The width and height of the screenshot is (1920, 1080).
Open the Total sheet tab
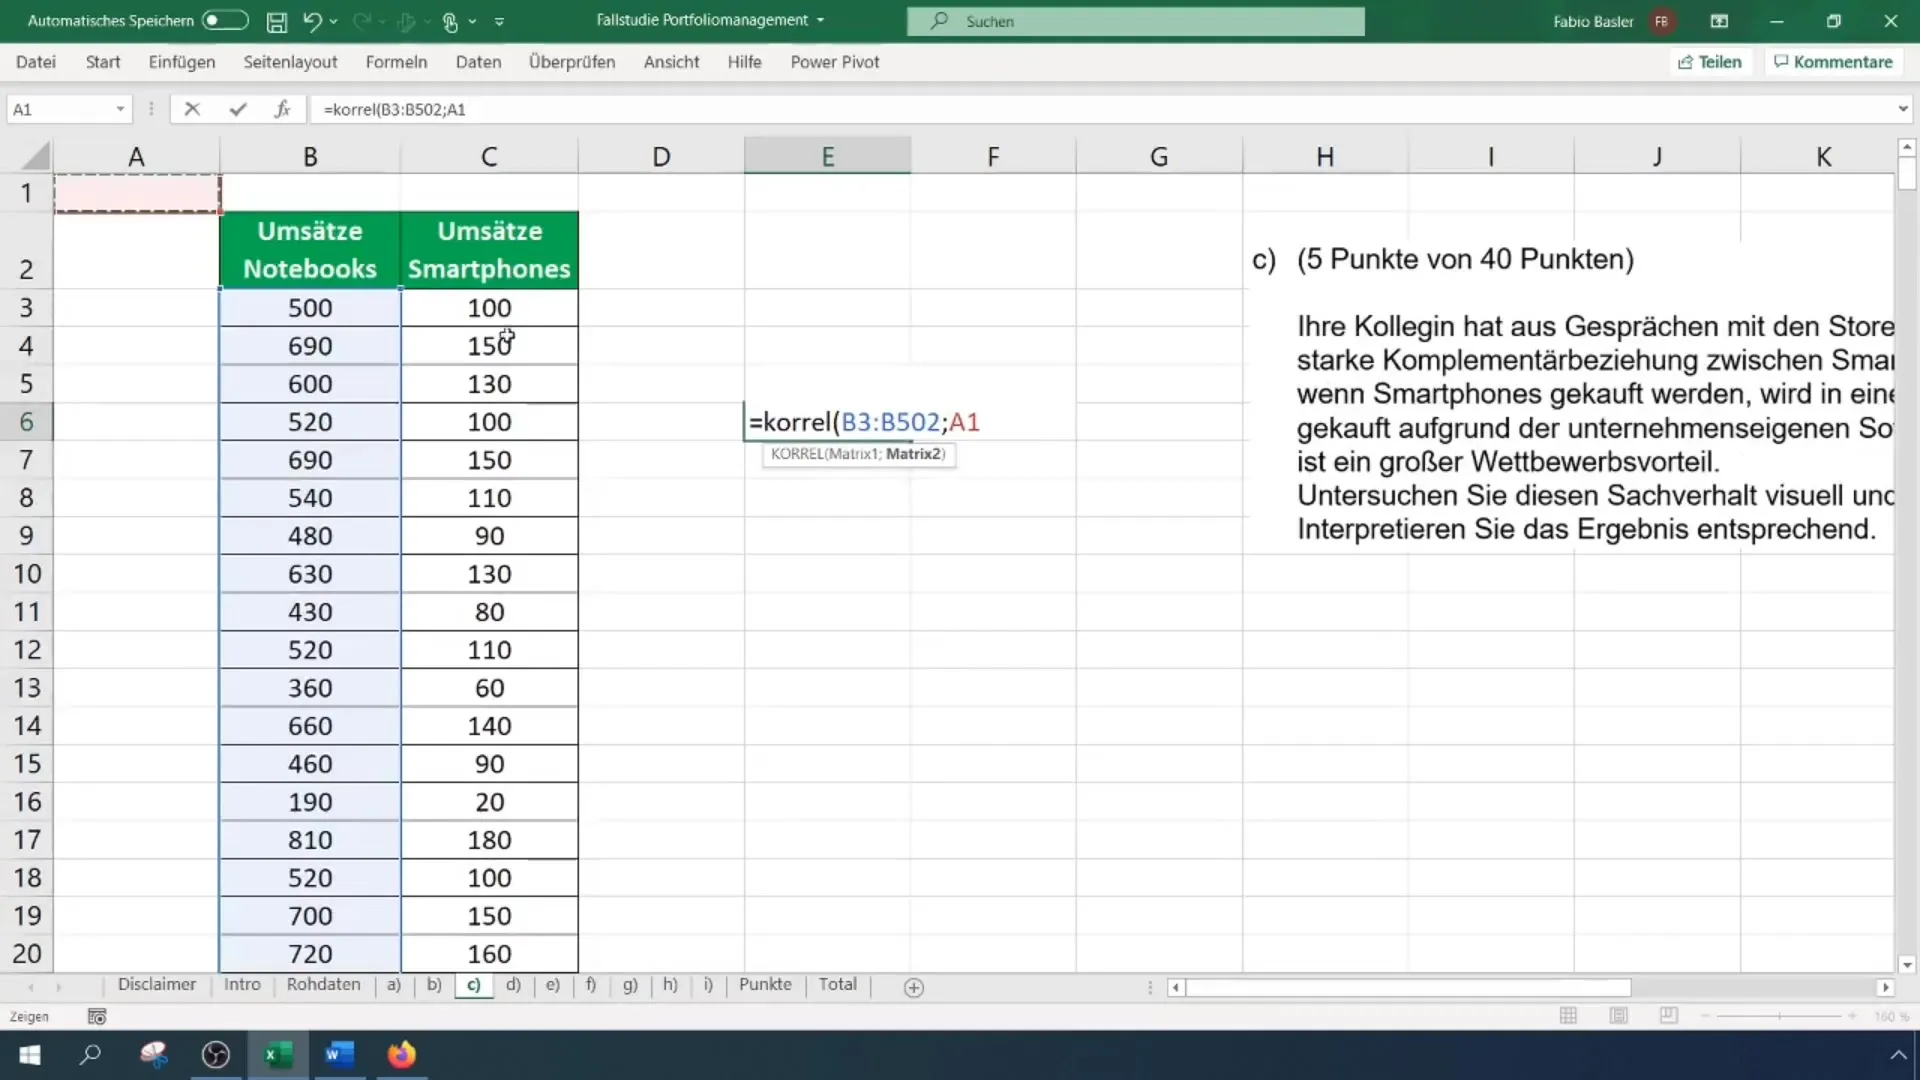pos(838,985)
